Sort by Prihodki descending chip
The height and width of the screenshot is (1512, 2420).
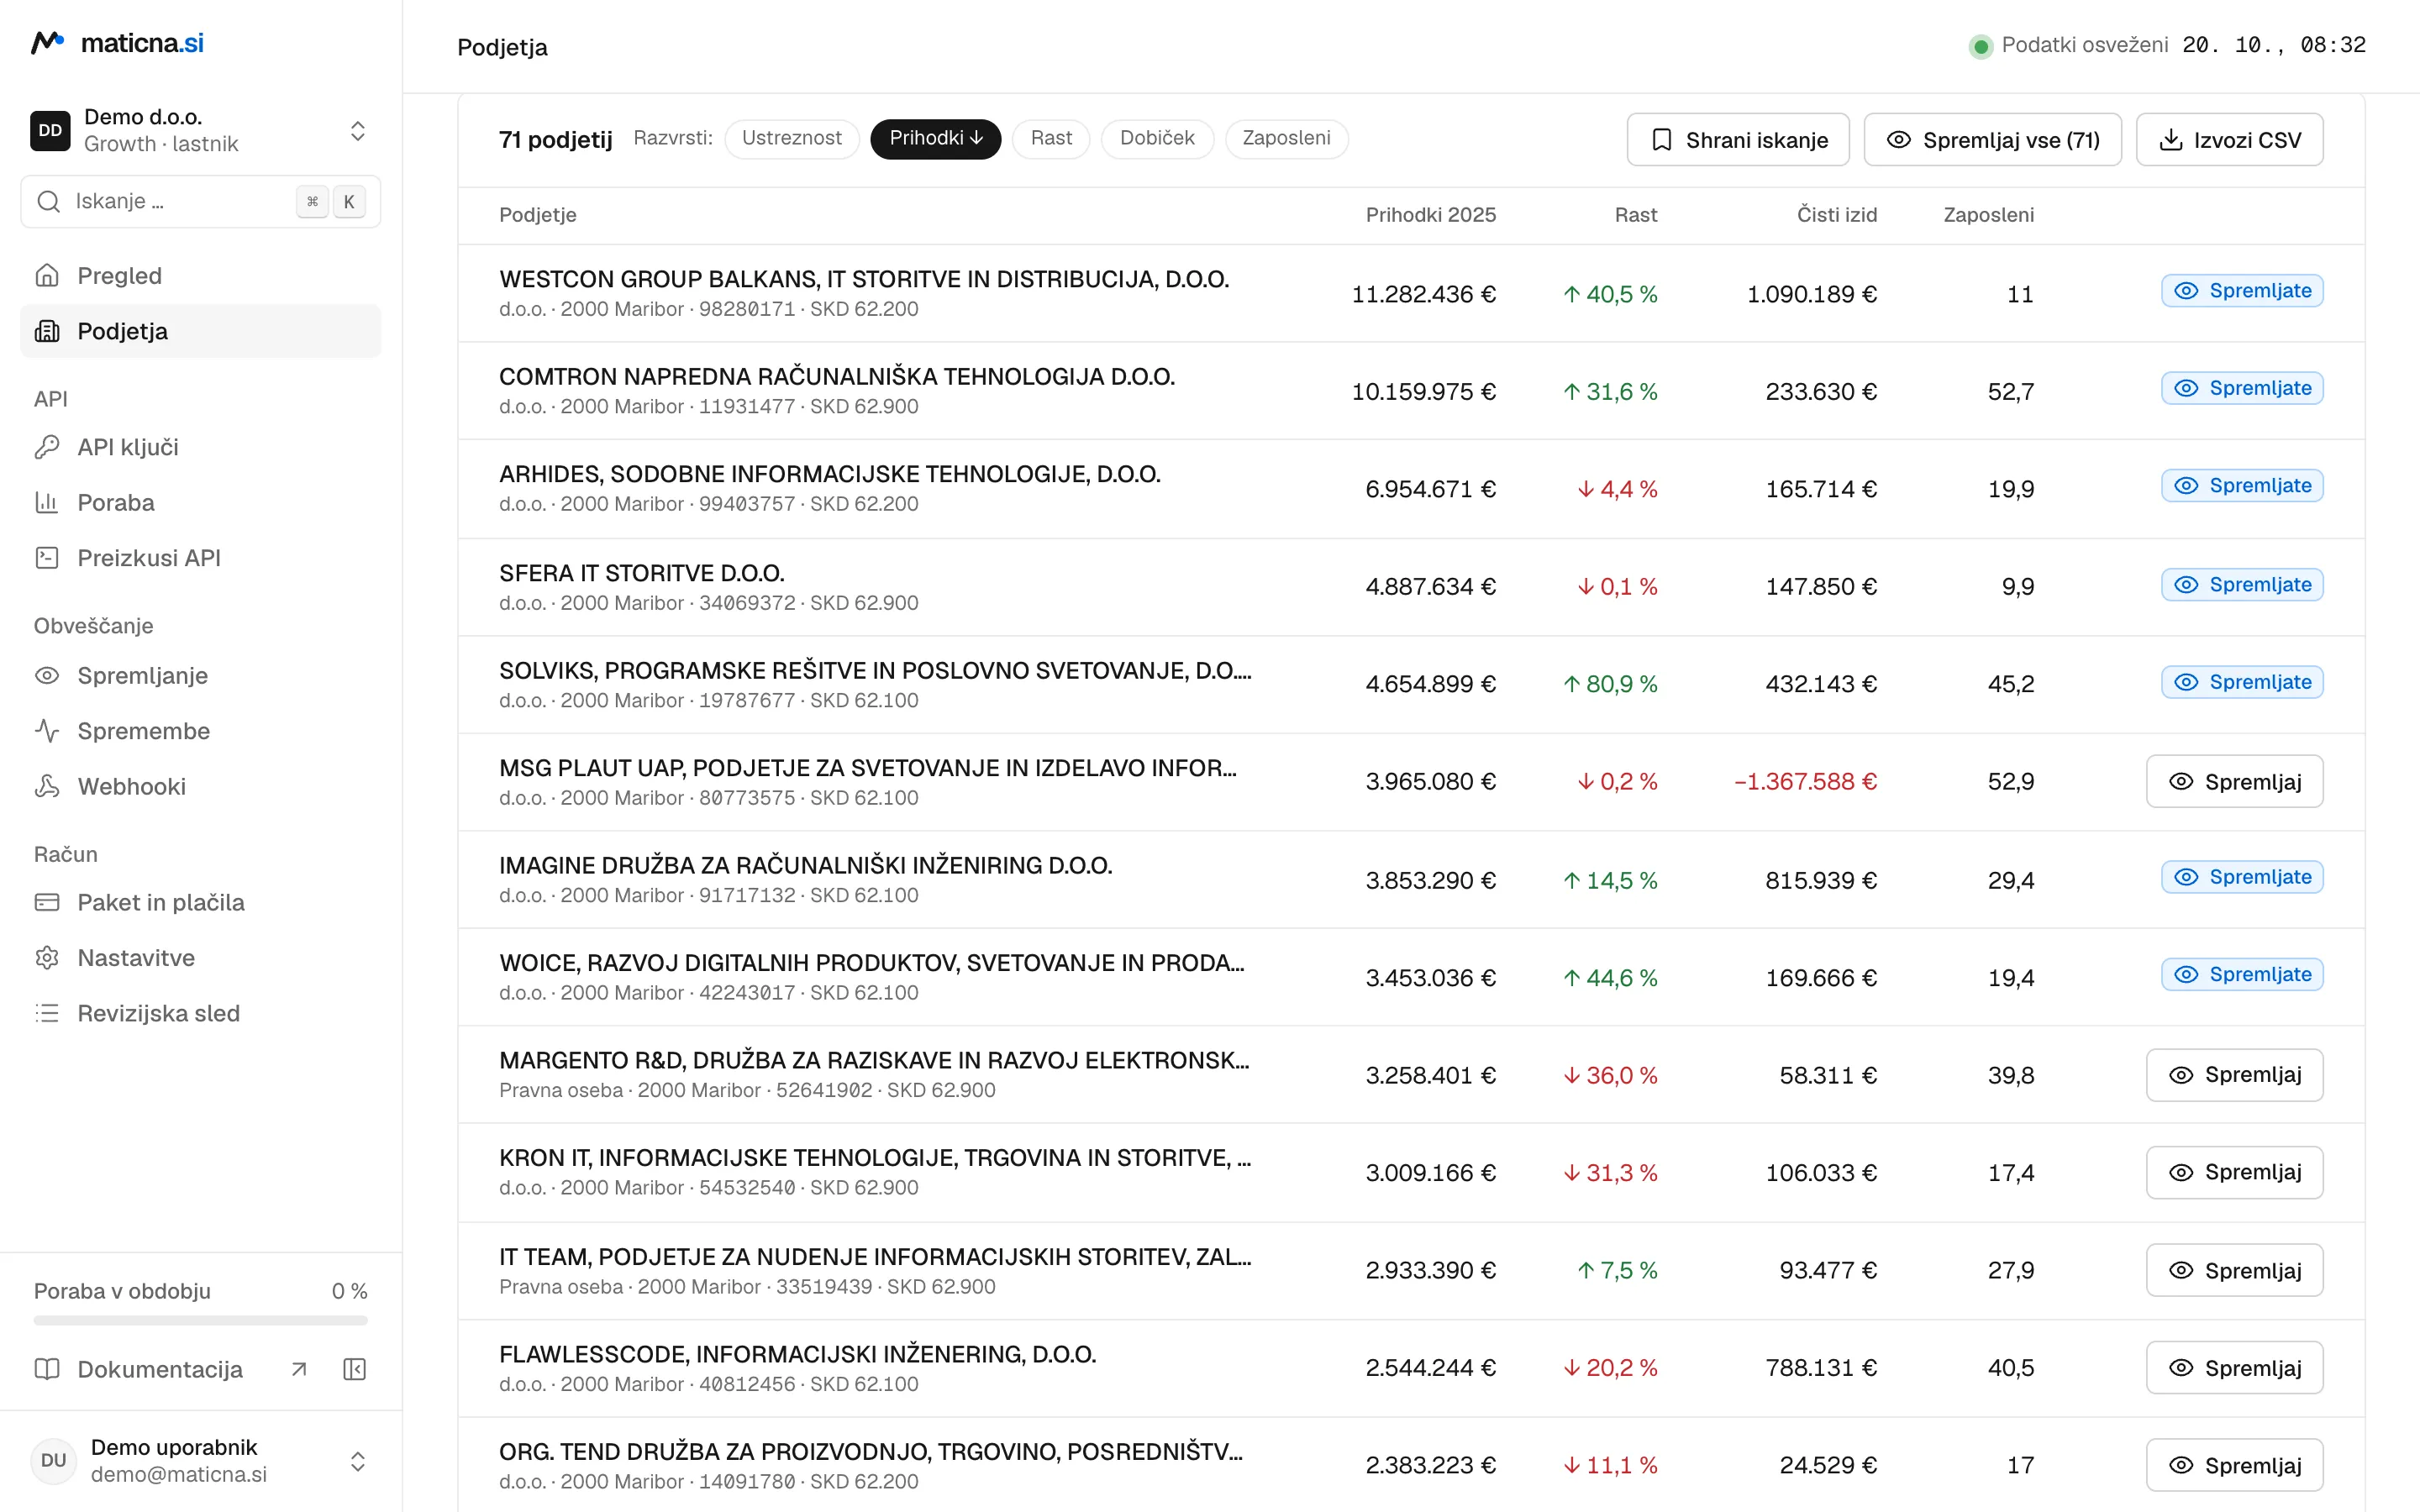[935, 138]
